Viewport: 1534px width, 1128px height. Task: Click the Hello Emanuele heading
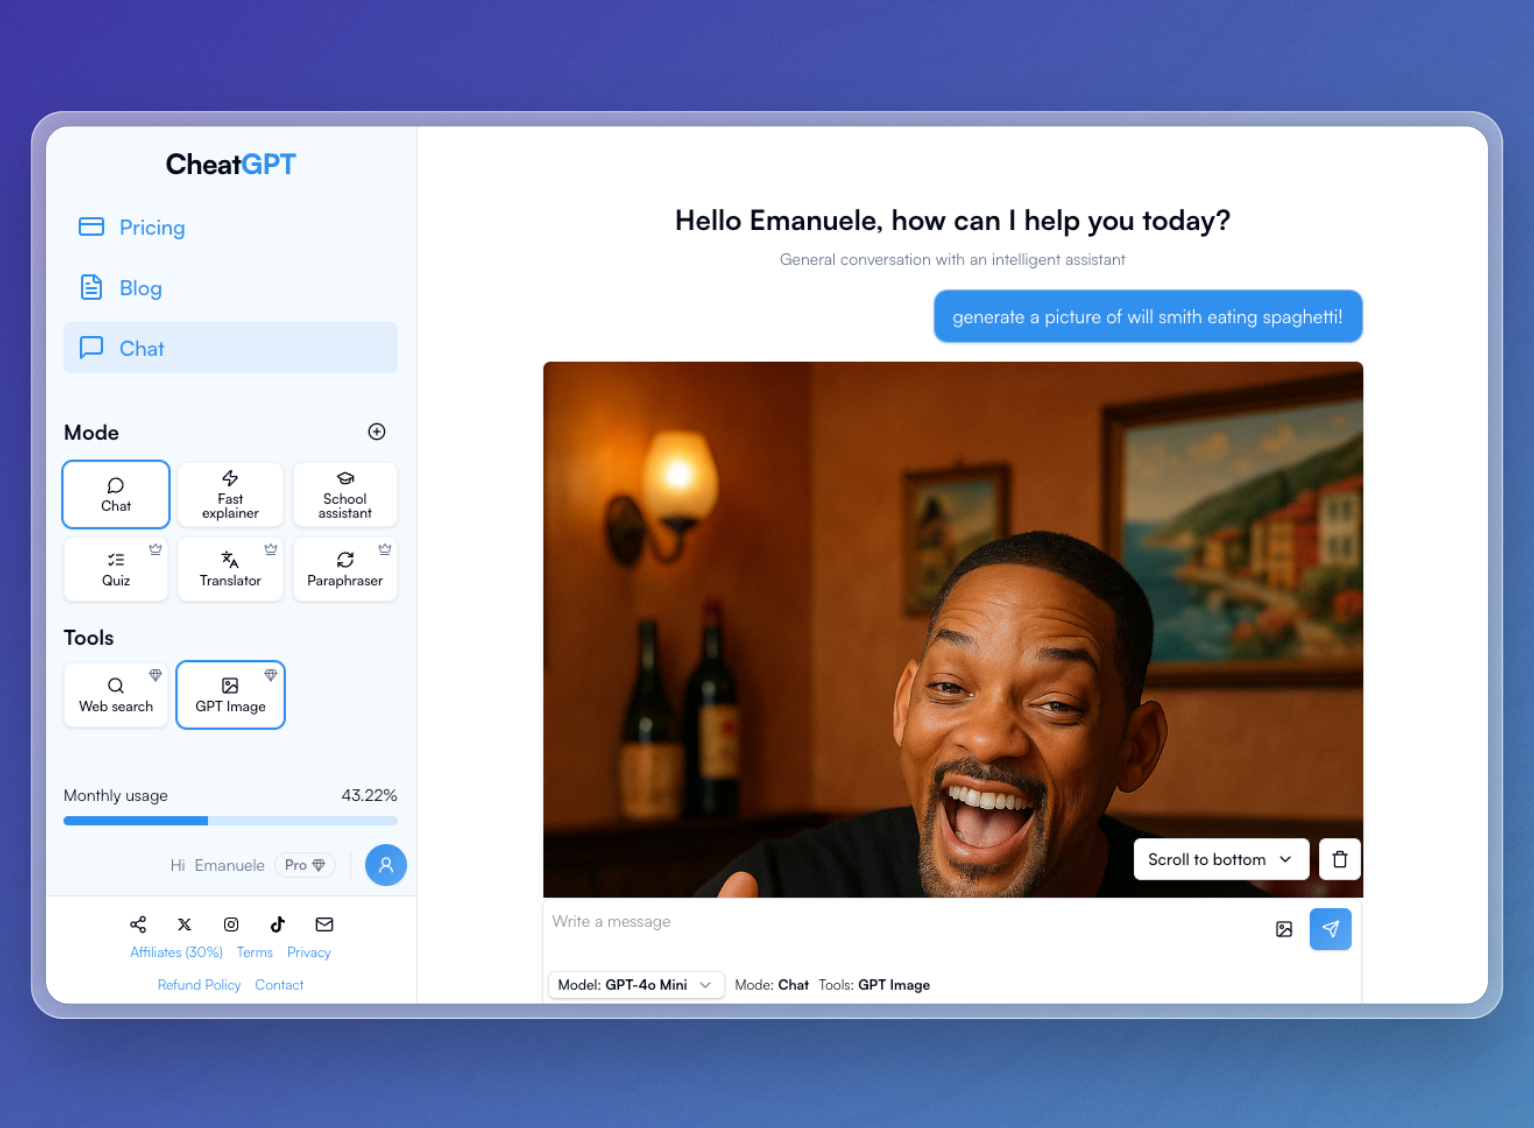952,221
